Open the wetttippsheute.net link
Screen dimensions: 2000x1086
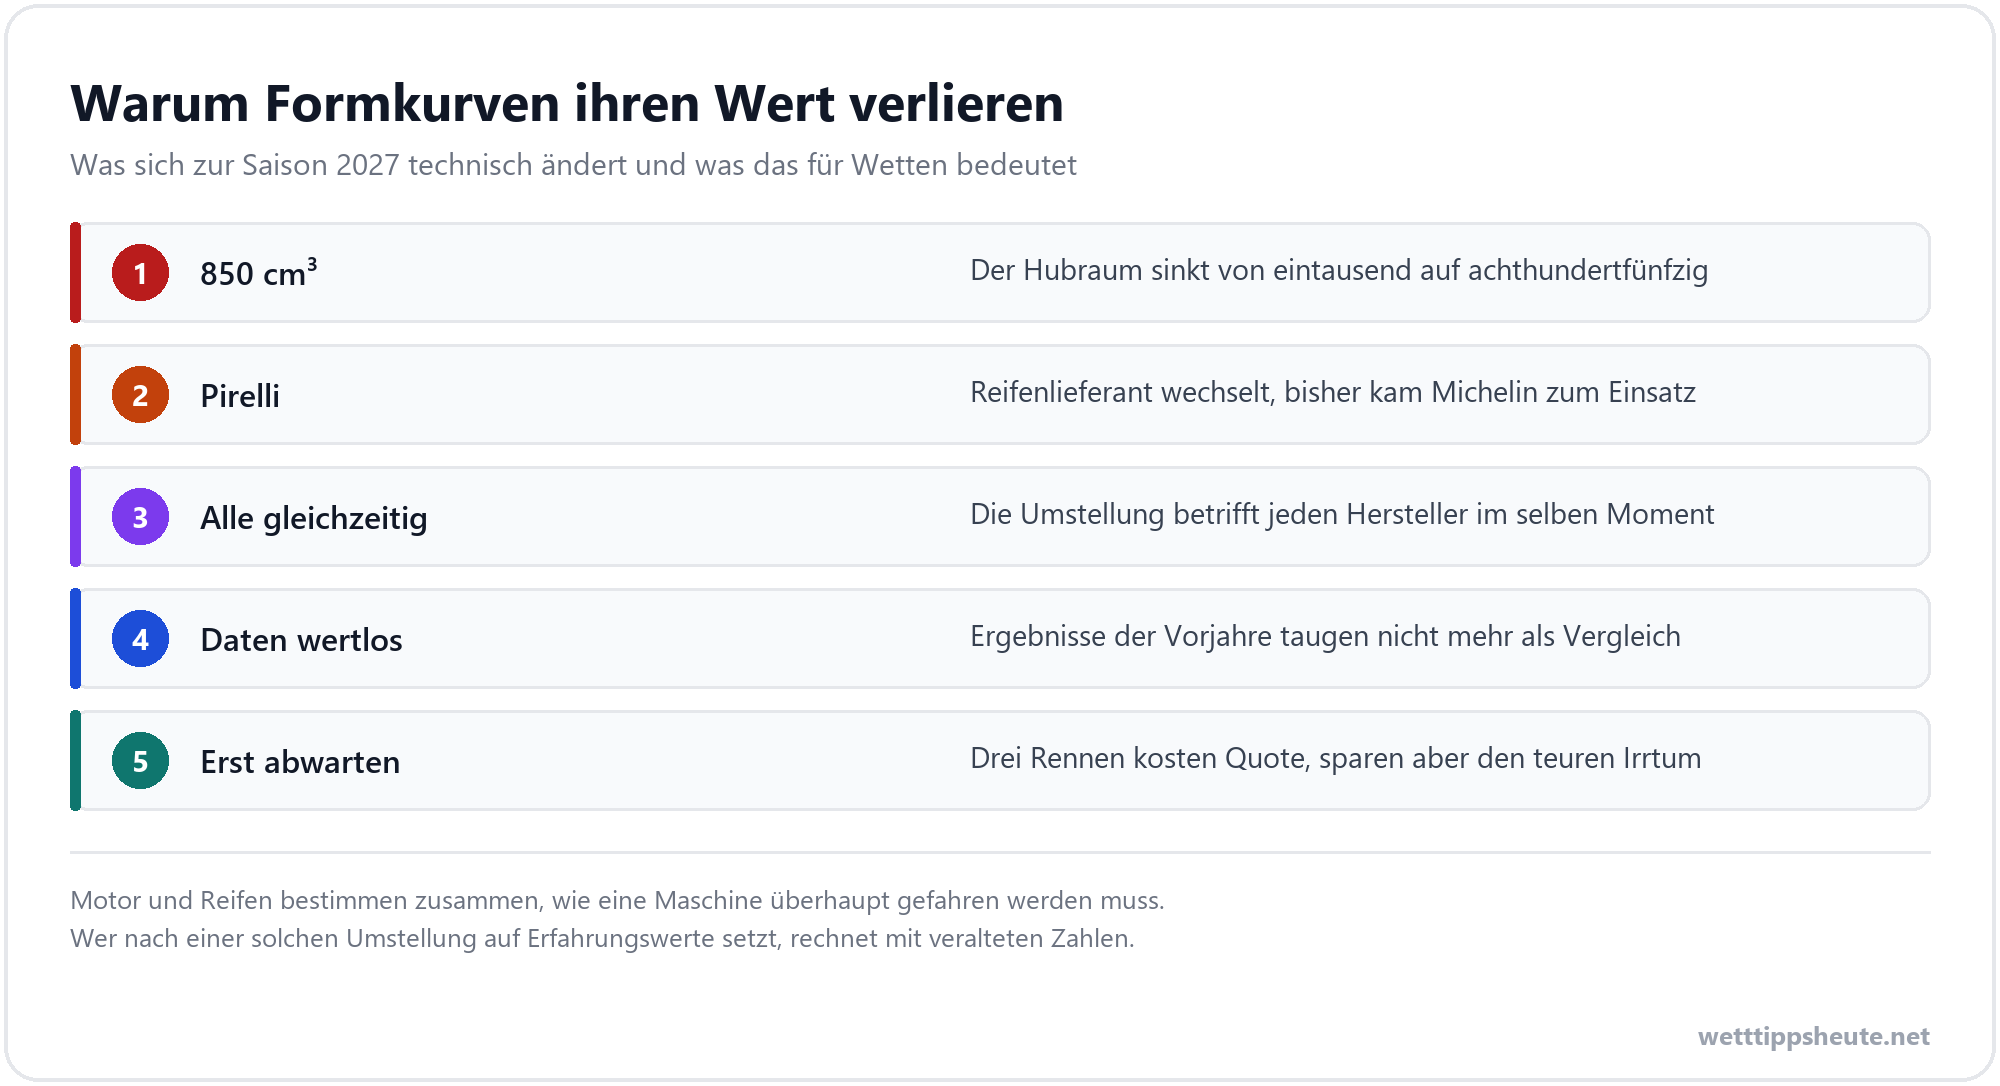coord(1813,1036)
